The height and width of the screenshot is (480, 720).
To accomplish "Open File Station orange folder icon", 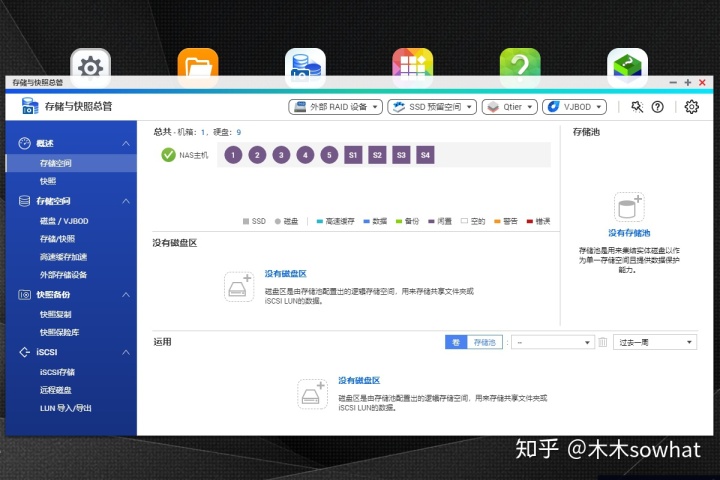I will click(198, 68).
